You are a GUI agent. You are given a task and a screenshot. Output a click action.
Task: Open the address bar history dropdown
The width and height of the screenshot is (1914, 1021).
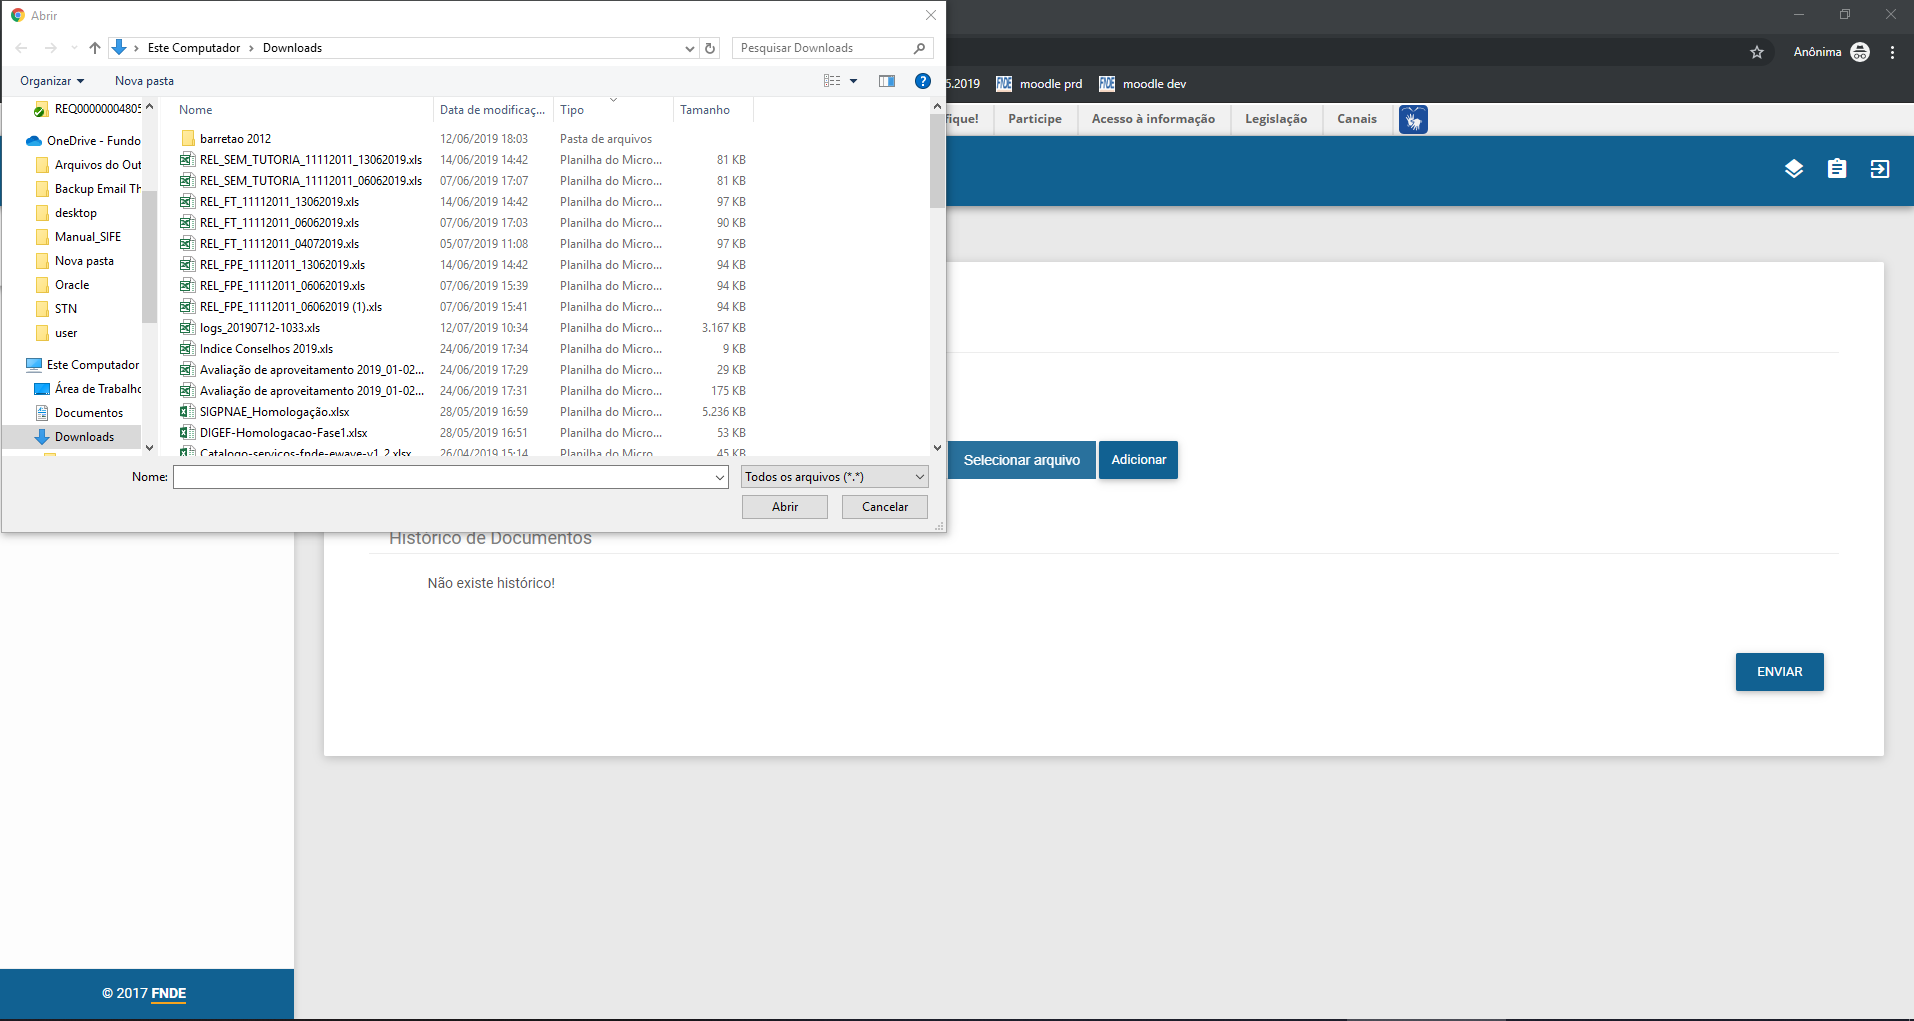(690, 48)
